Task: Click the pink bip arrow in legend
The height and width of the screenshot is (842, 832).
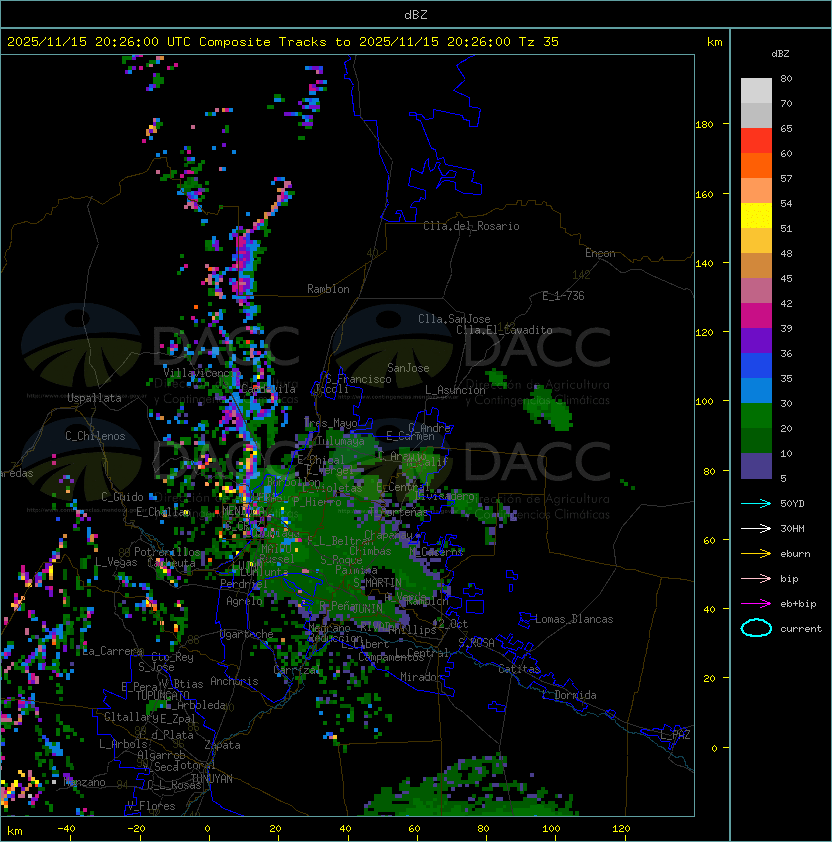Action: pyautogui.click(x=756, y=579)
